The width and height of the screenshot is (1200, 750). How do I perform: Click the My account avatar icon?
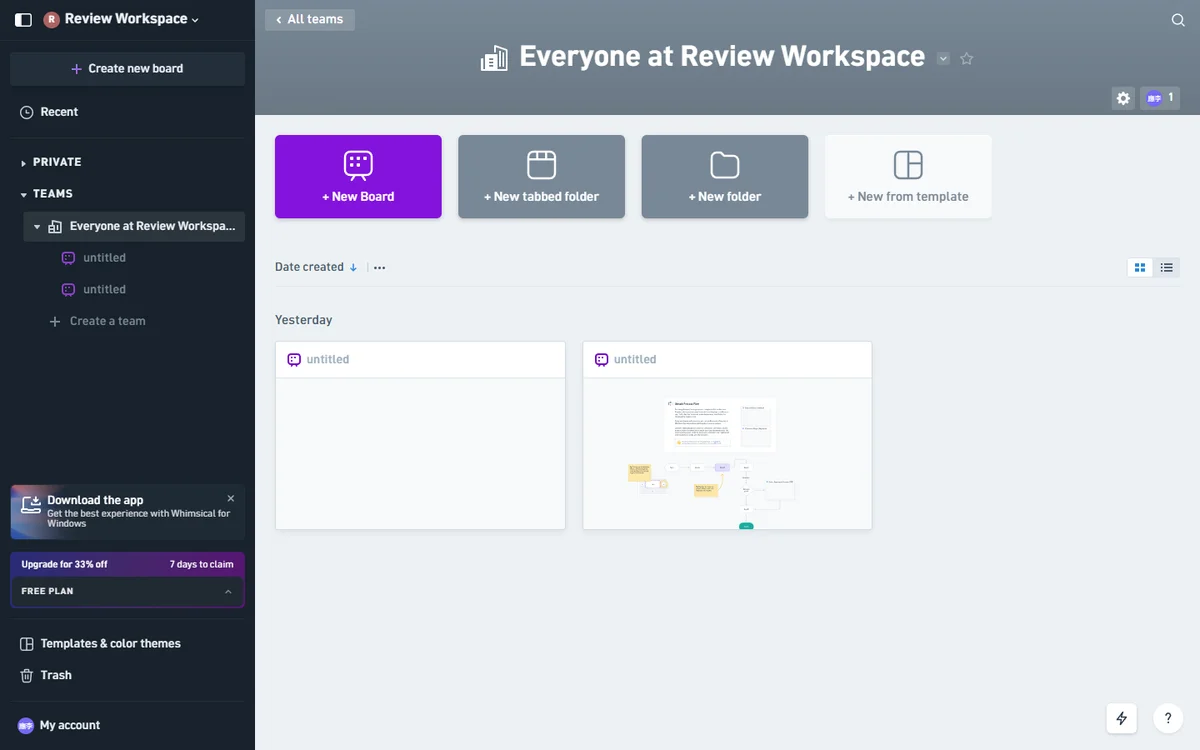coord(26,726)
